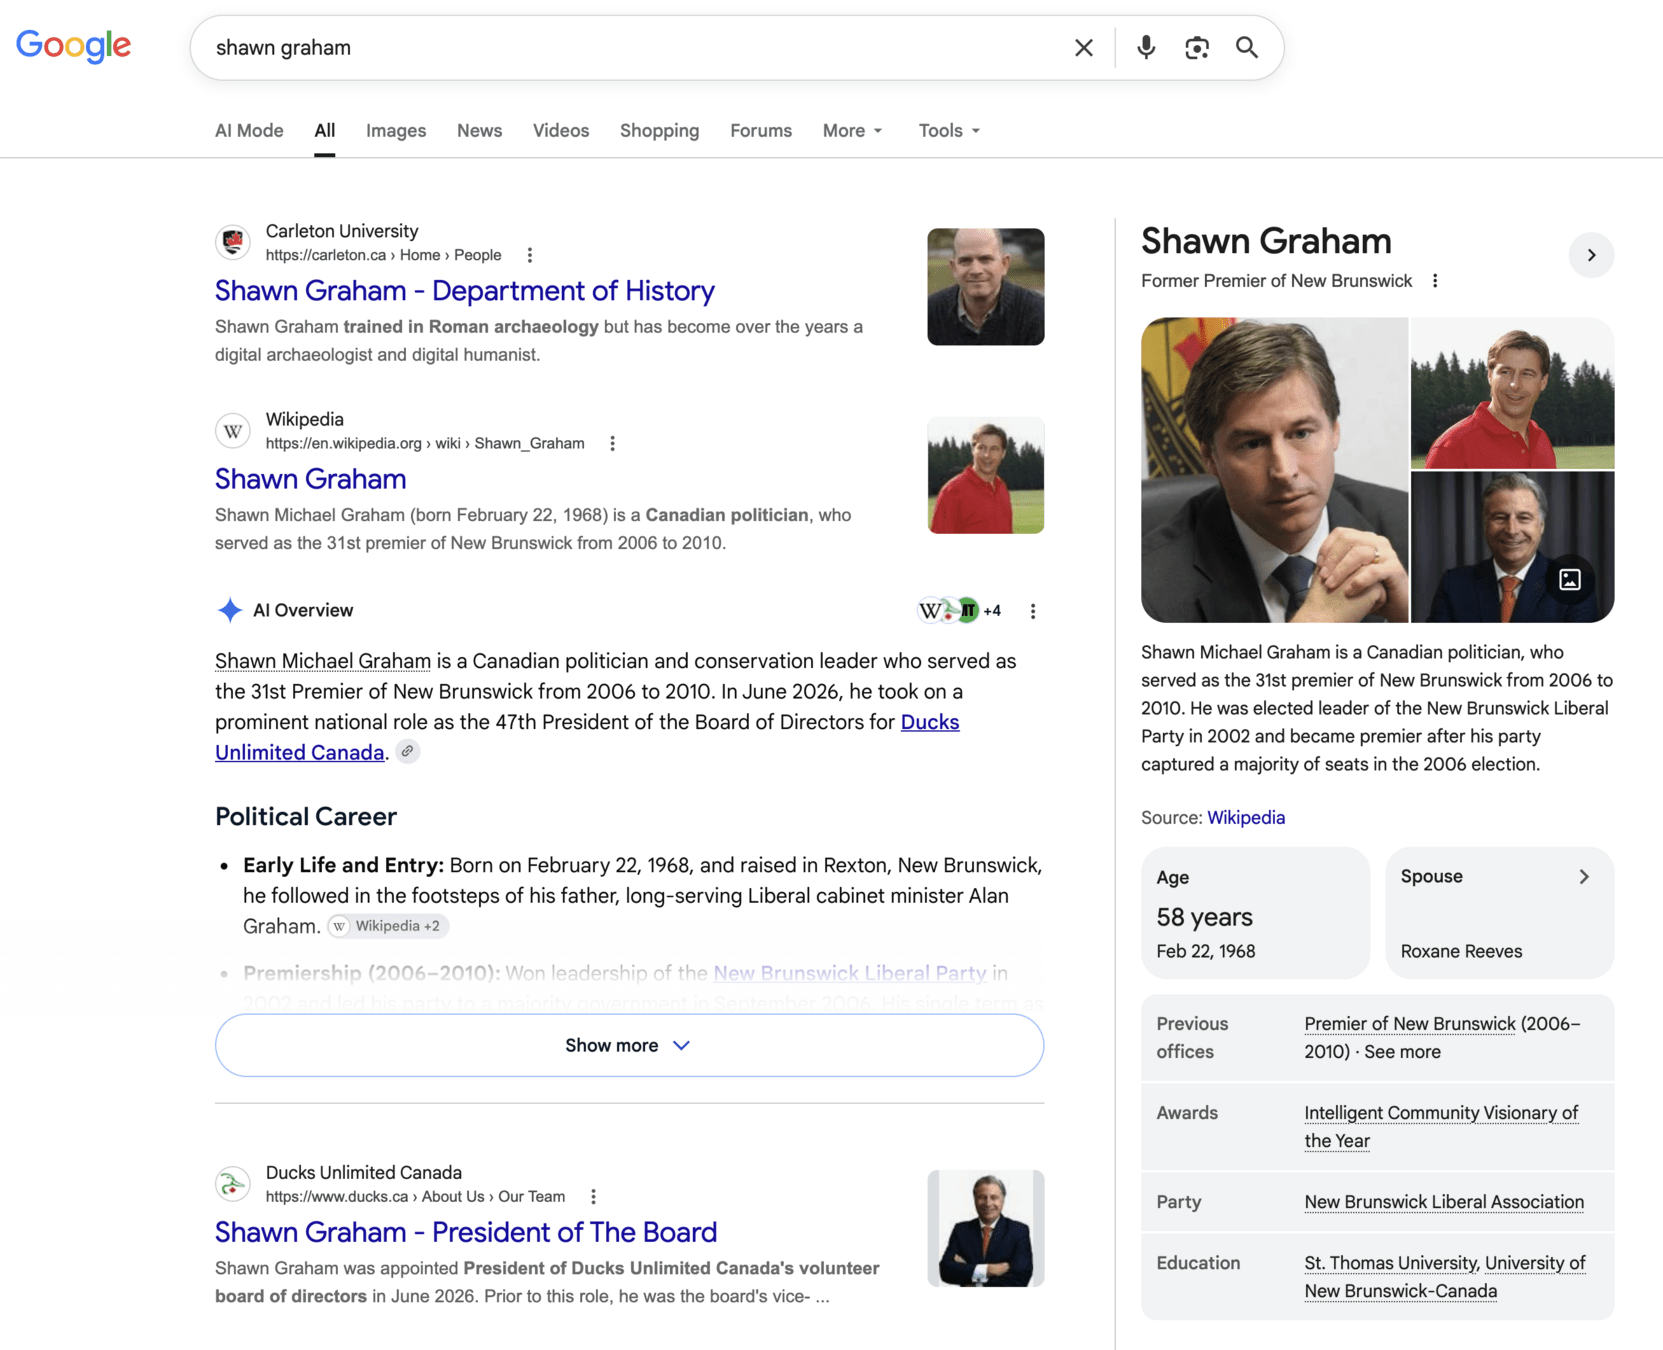Image resolution: width=1663 pixels, height=1350 pixels.
Task: Click the Shawn Graham knowledge panel heading
Action: (x=1266, y=241)
